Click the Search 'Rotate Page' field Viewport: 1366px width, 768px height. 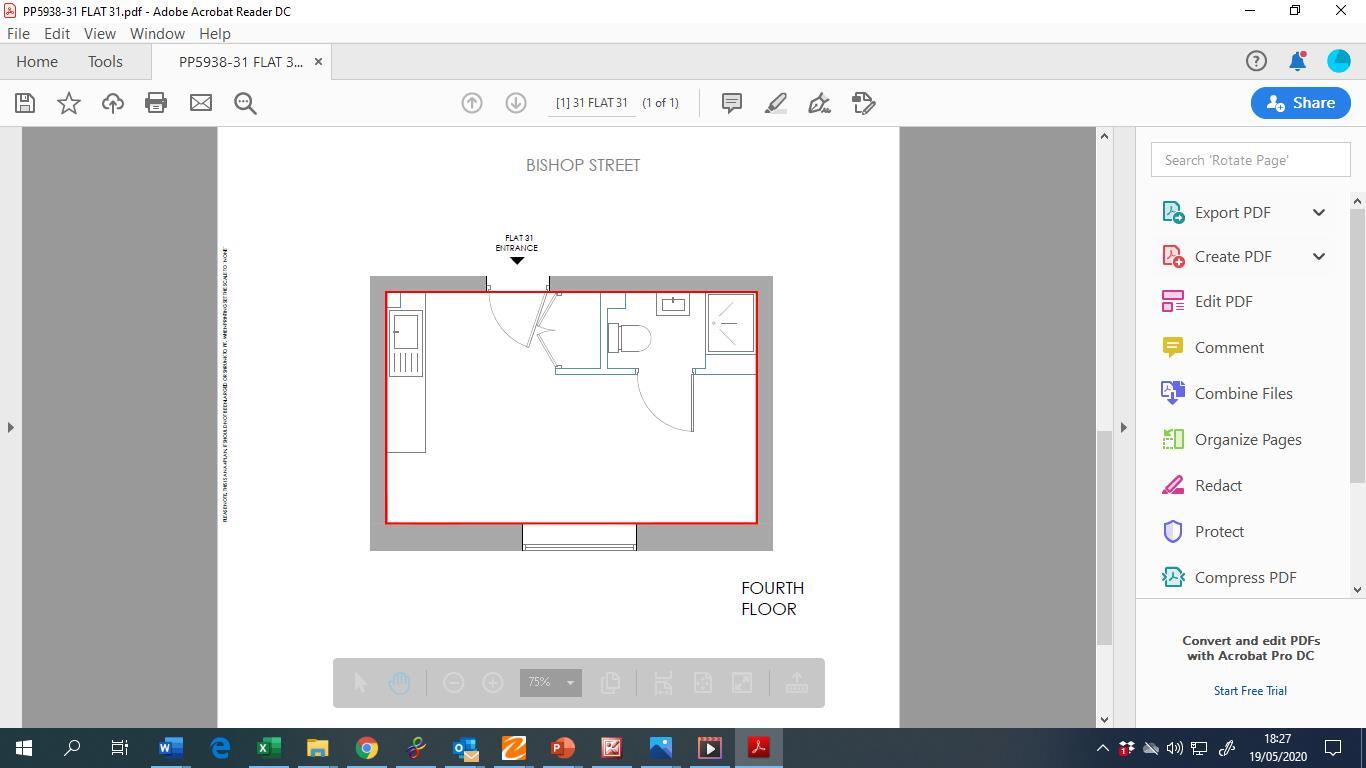[1250, 160]
